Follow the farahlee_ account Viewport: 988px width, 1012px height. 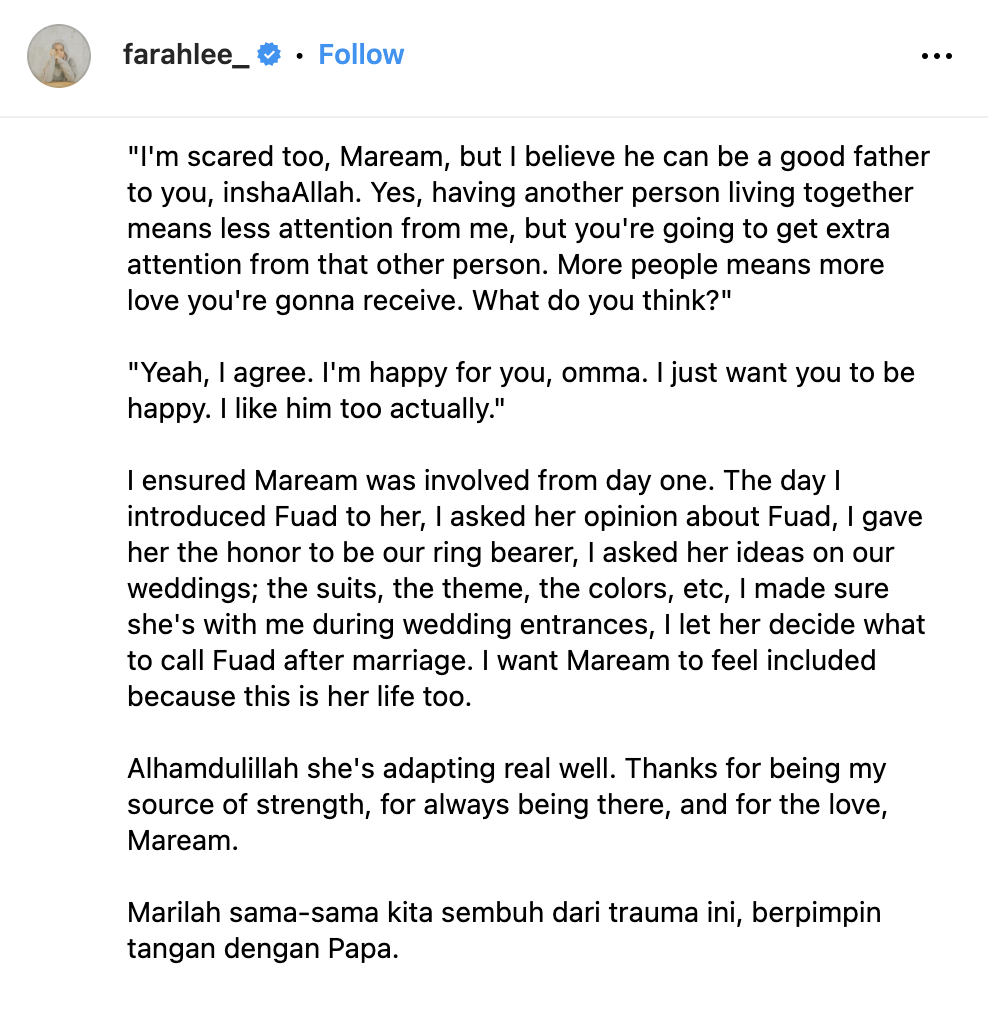[361, 55]
